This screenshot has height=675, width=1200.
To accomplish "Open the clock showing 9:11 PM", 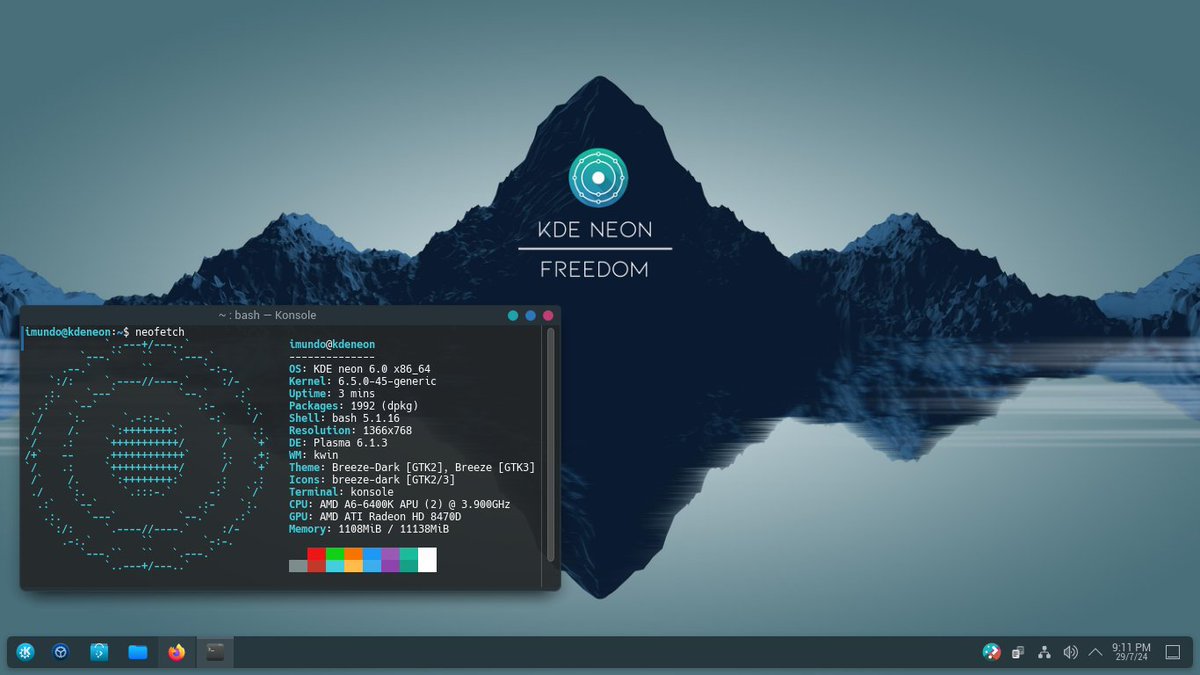I will (x=1131, y=652).
